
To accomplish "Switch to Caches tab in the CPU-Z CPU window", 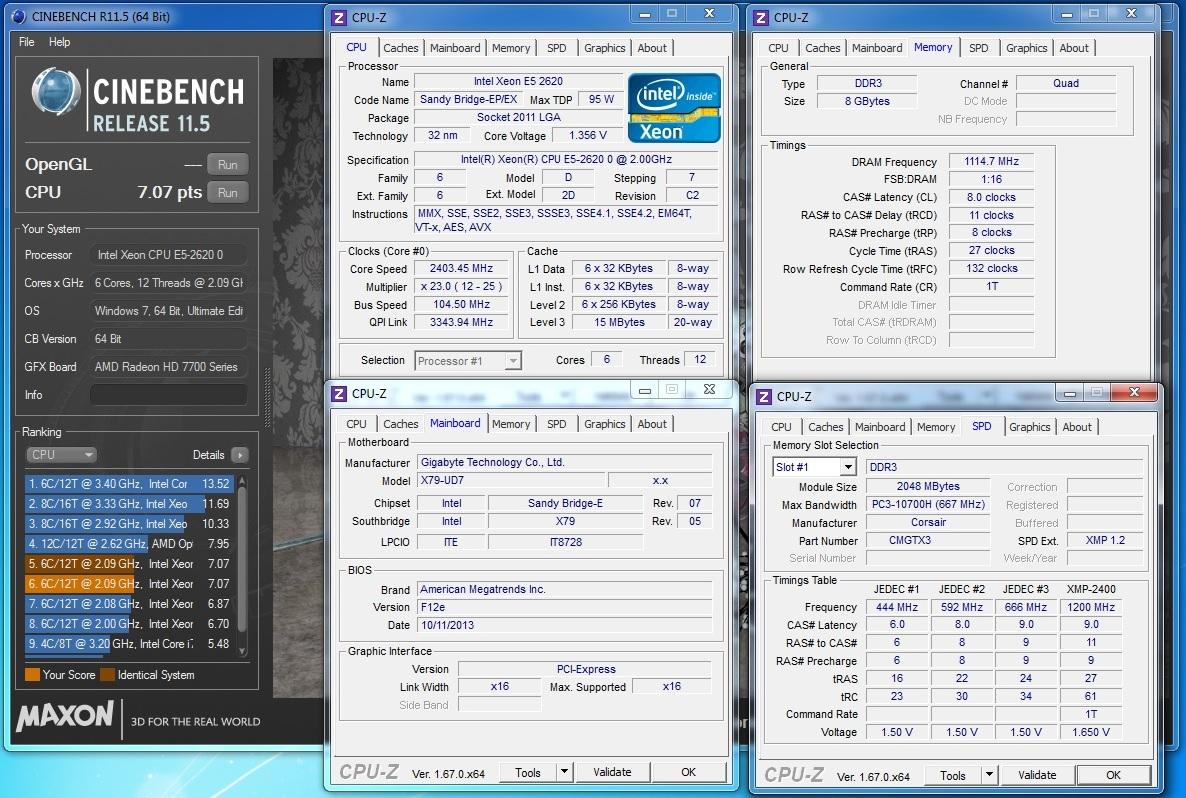I will pos(400,48).
